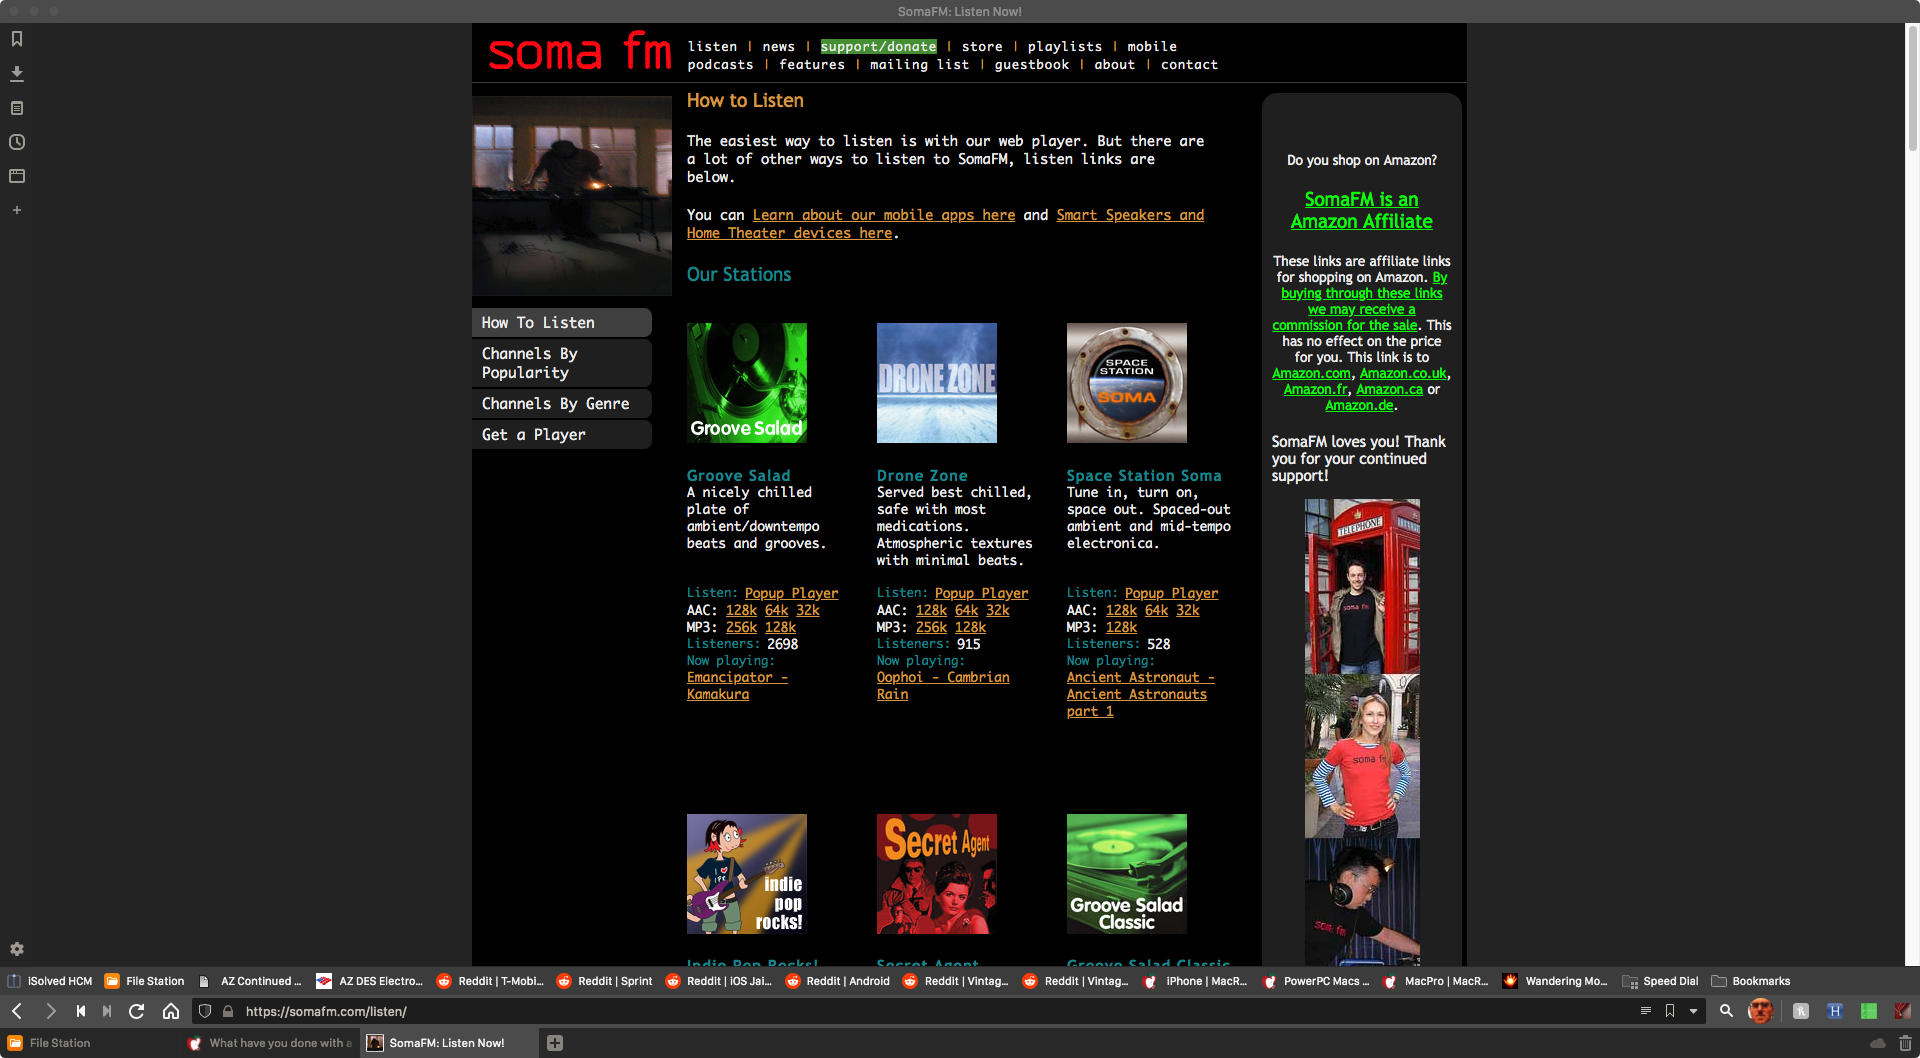The width and height of the screenshot is (1920, 1058).
Task: Open a new tab with the plus button
Action: coord(555,1043)
